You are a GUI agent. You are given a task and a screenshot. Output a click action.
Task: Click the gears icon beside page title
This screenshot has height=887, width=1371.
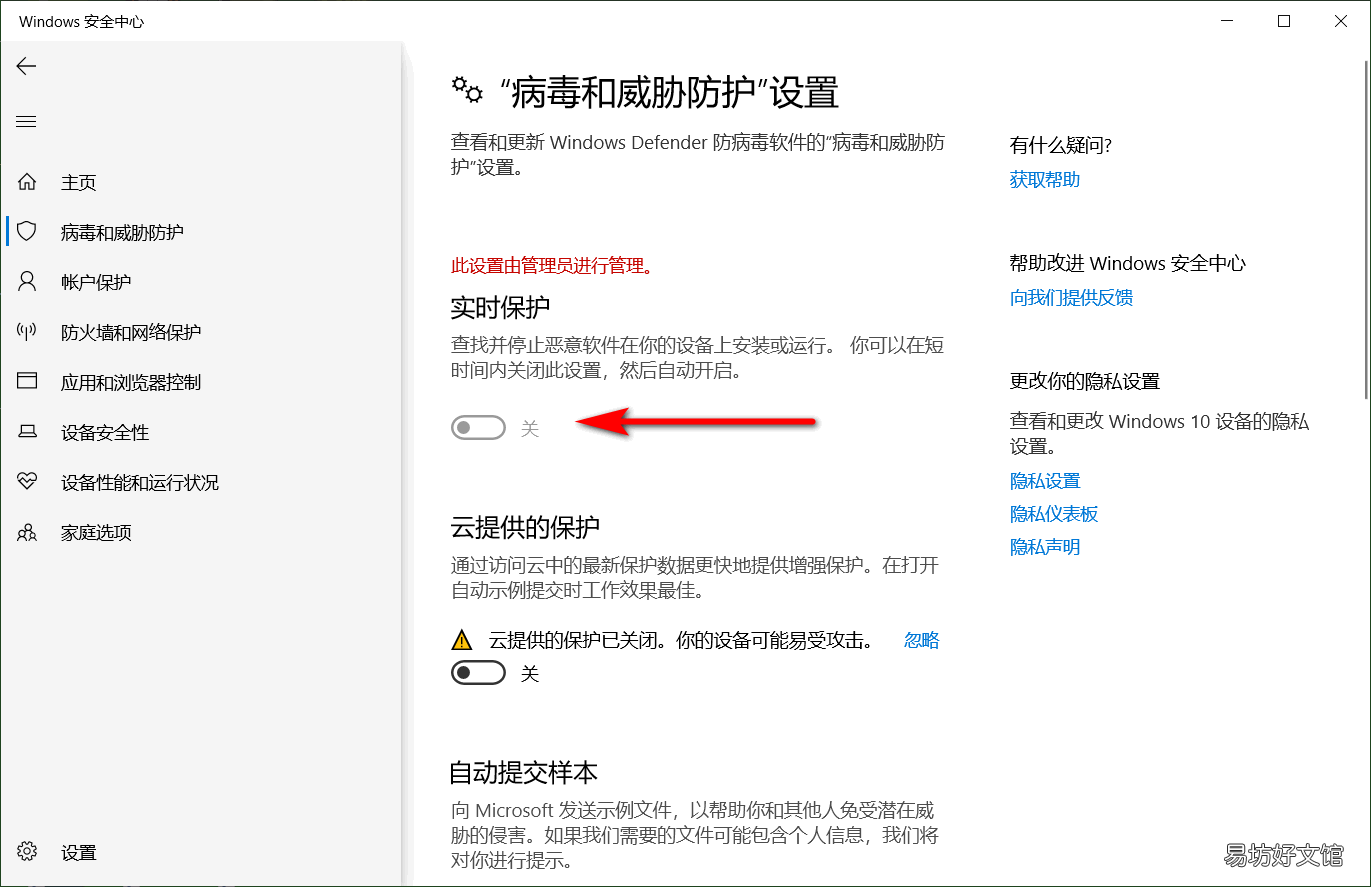pyautogui.click(x=467, y=90)
